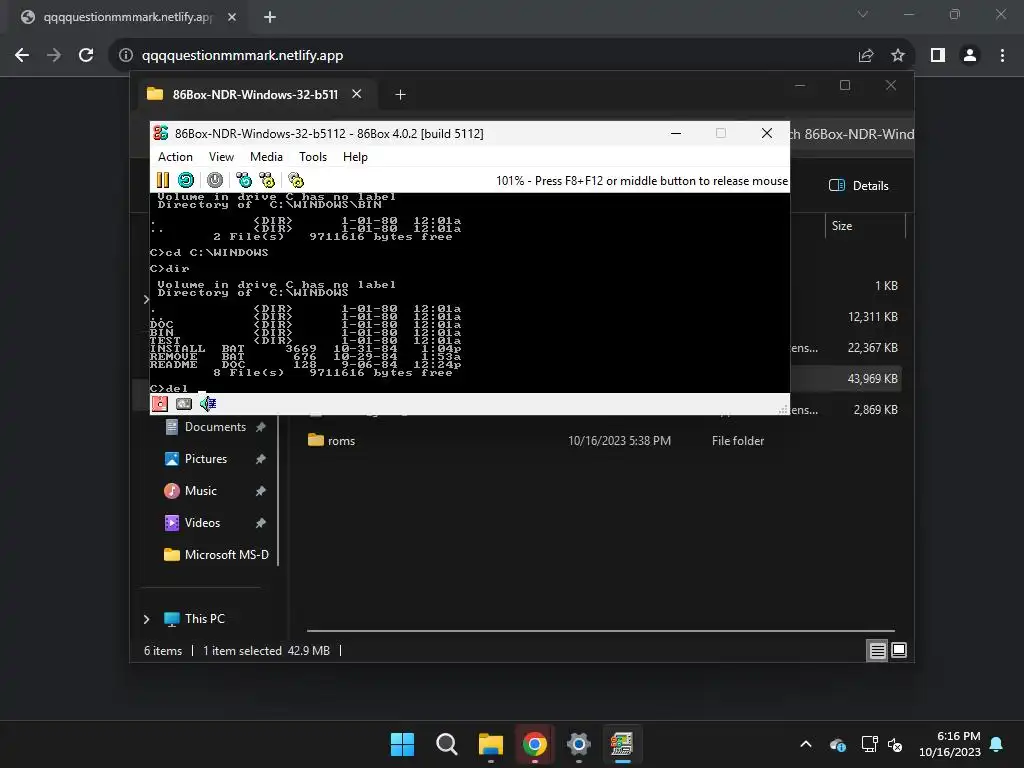Bookmark this tab with the star
This screenshot has height=768, width=1024.
[x=898, y=56]
